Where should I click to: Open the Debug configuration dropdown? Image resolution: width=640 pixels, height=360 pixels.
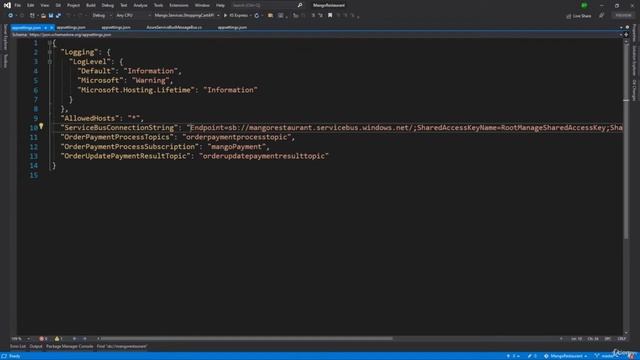click(x=101, y=16)
